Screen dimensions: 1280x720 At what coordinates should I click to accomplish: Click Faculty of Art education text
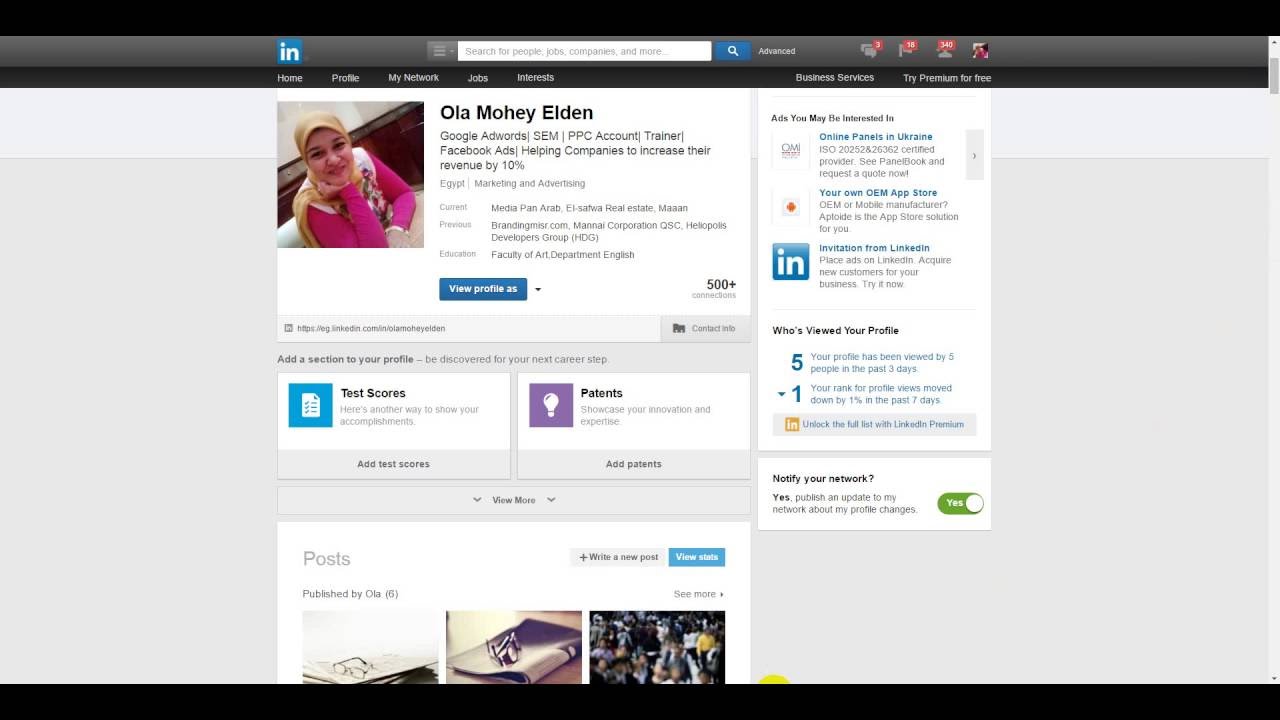pos(562,255)
